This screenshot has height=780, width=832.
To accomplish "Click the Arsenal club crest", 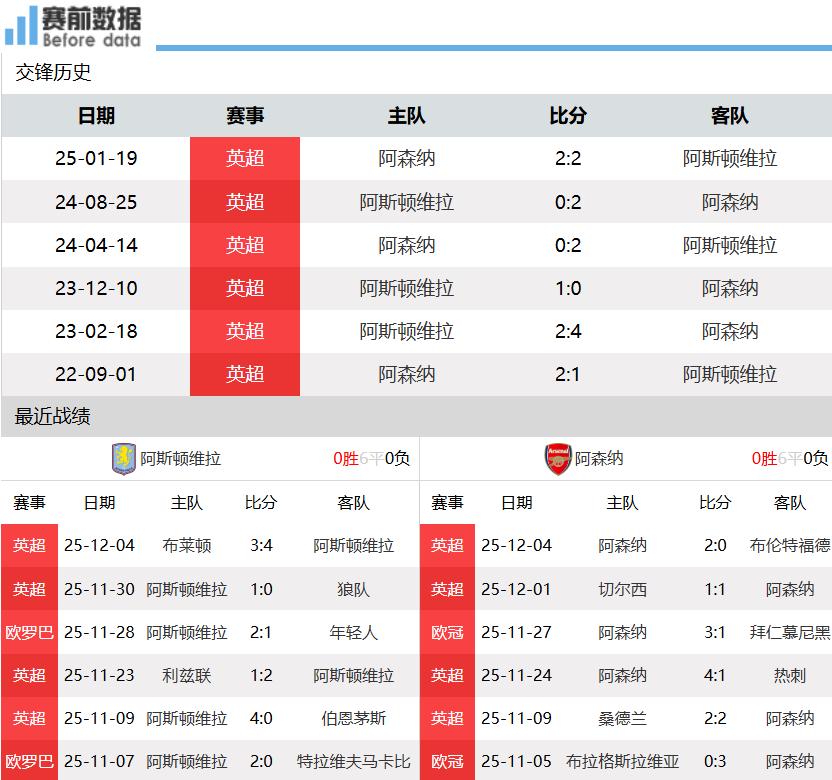I will (557, 459).
